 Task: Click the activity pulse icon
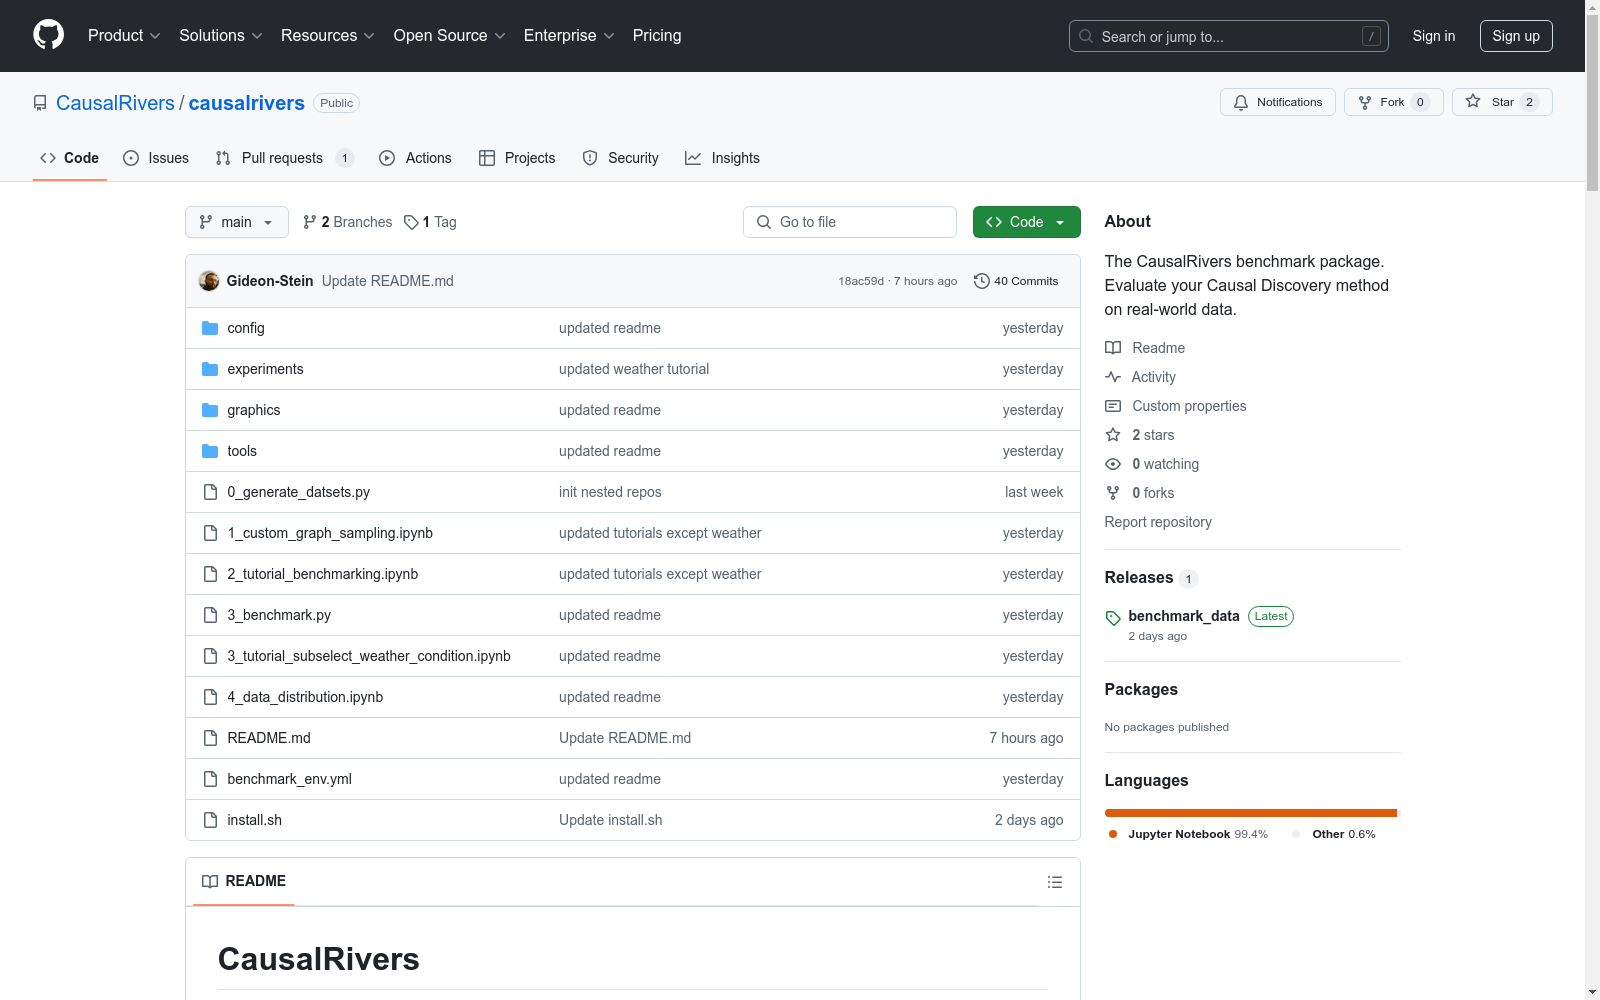click(x=1113, y=377)
